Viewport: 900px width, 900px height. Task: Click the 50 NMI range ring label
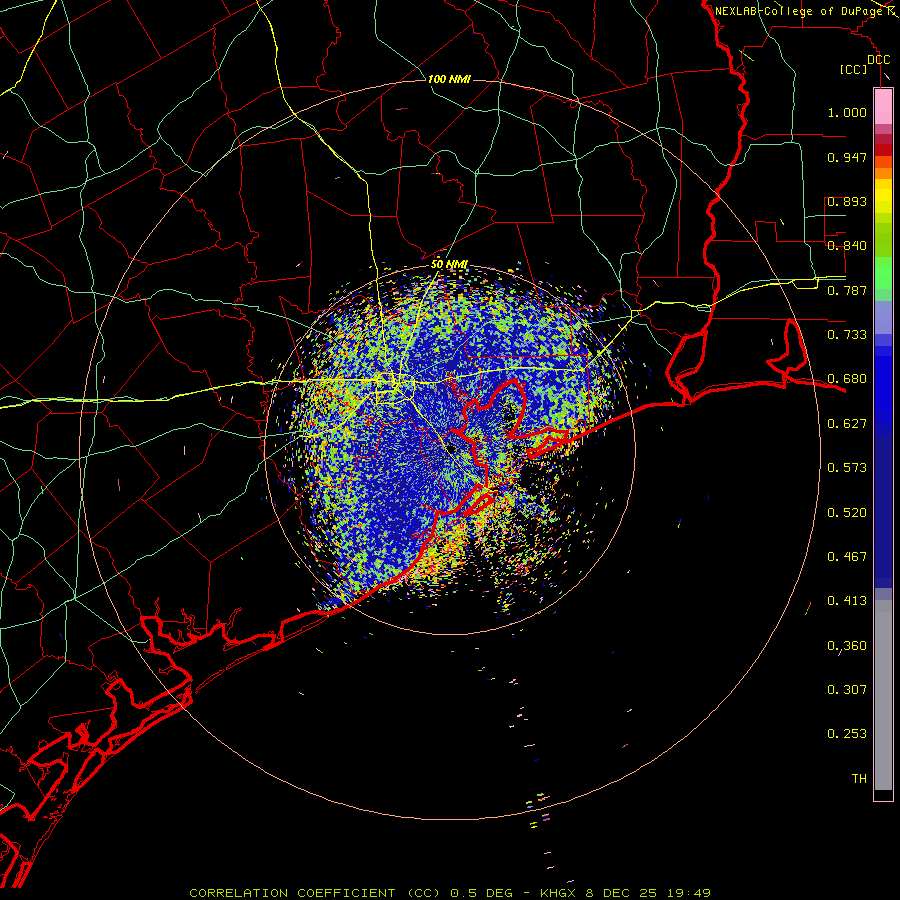pyautogui.click(x=449, y=265)
